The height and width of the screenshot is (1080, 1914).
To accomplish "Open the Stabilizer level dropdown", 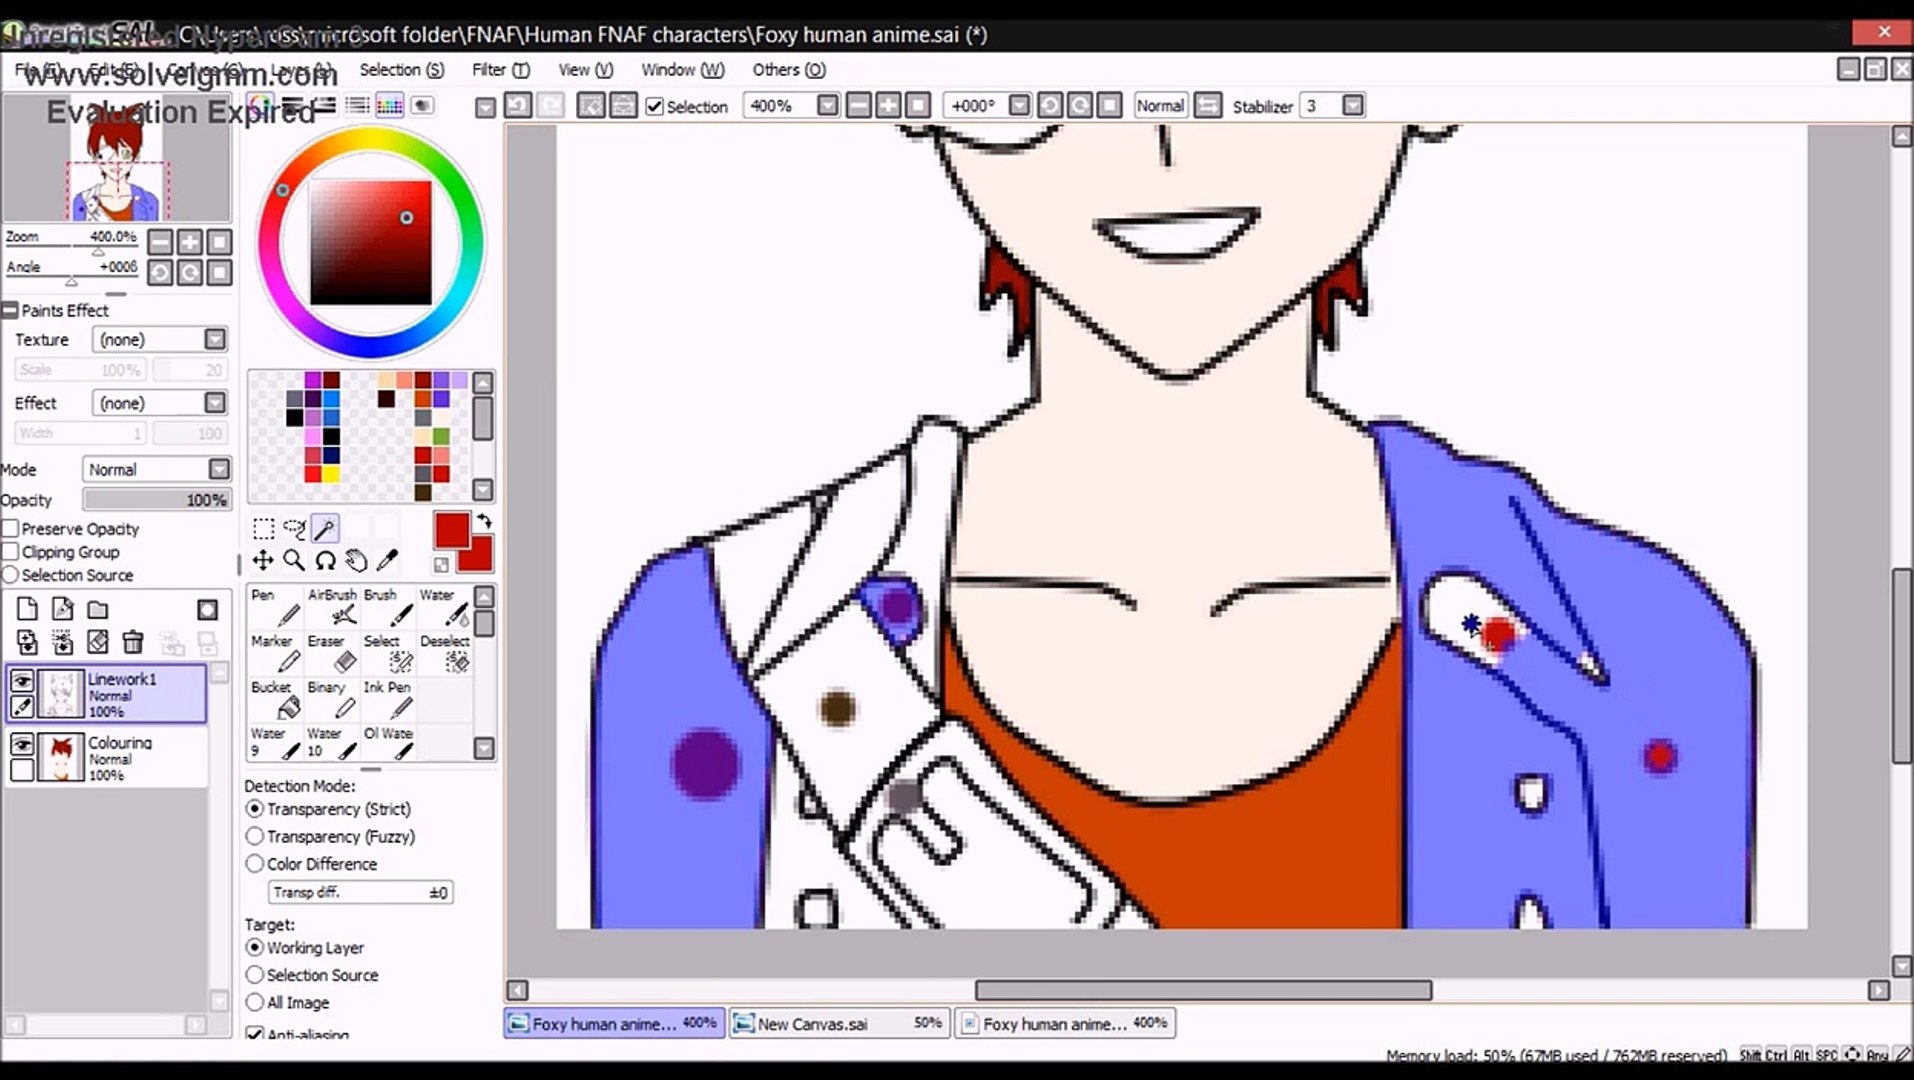I will pos(1353,105).
